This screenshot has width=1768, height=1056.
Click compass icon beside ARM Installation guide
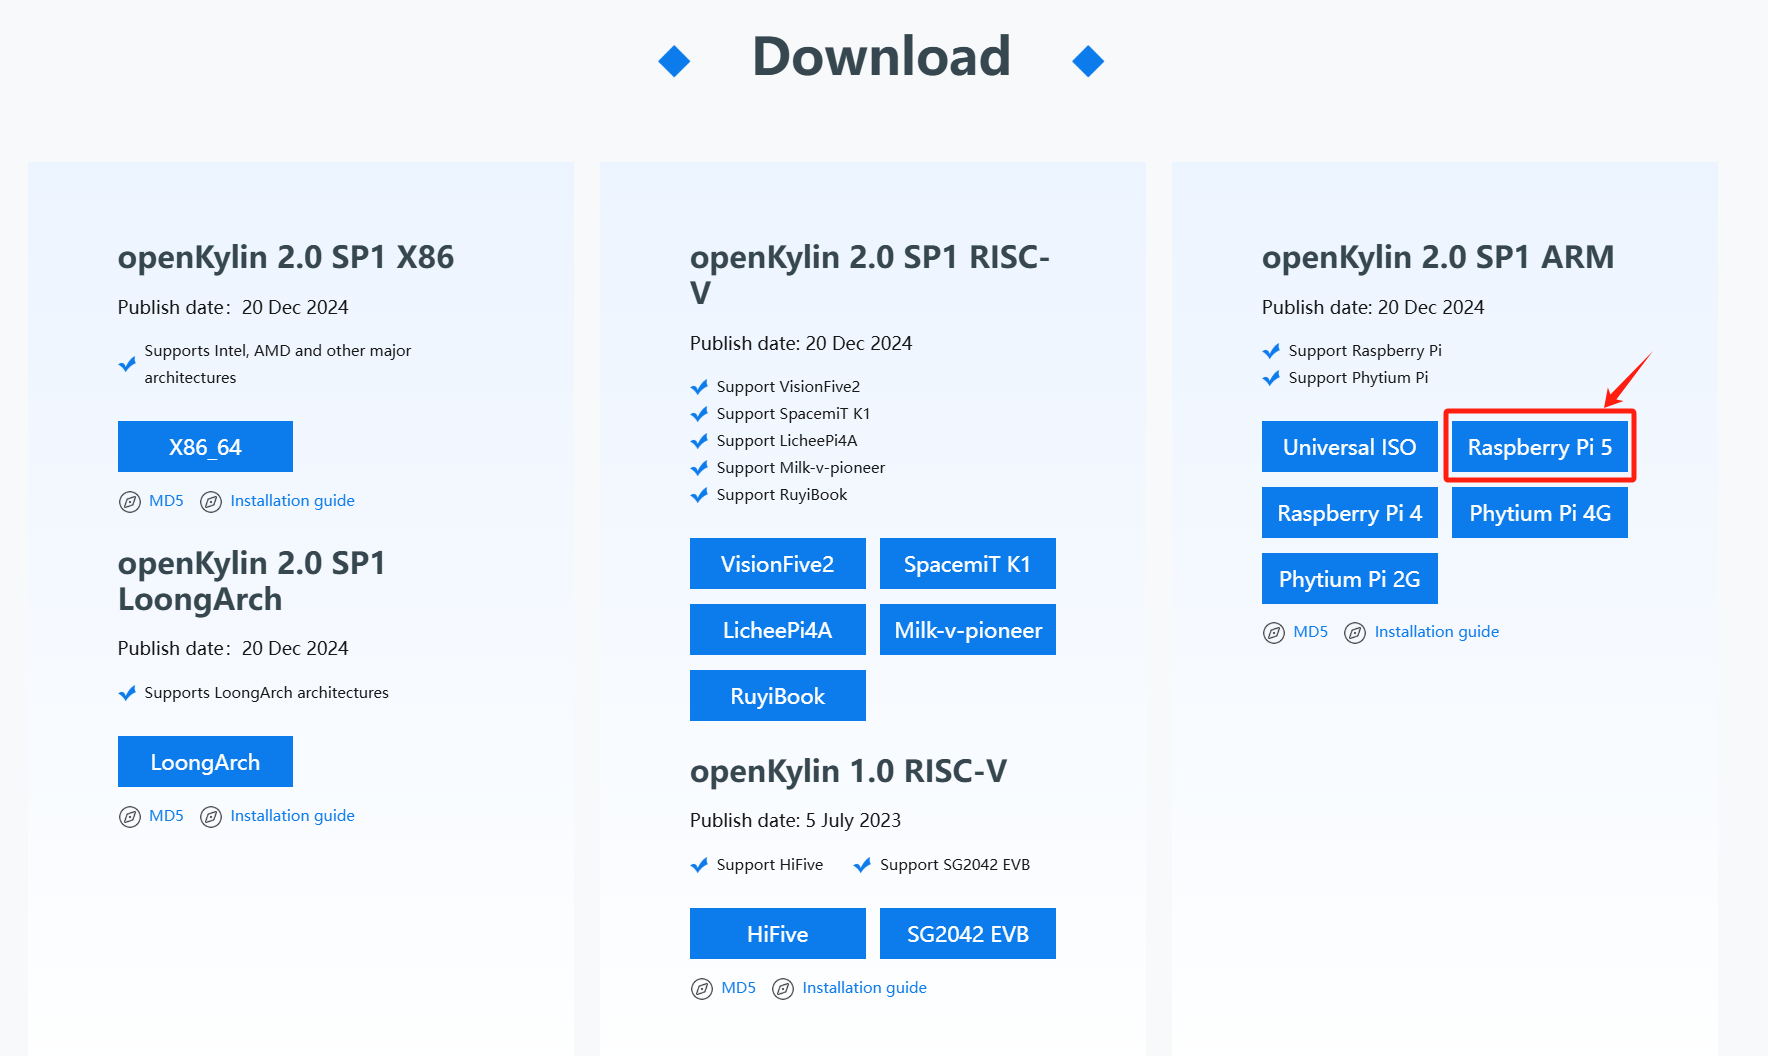[x=1355, y=633]
